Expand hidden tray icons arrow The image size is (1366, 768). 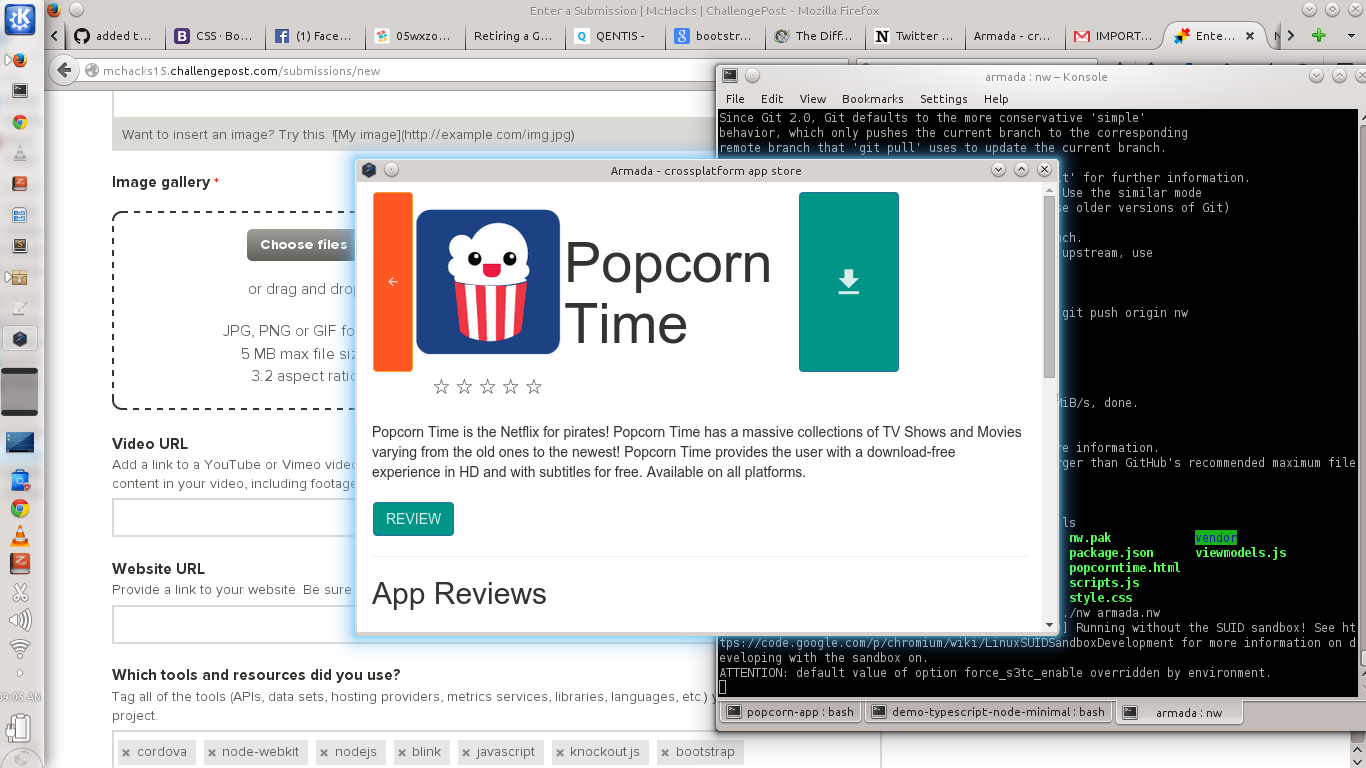[20, 673]
